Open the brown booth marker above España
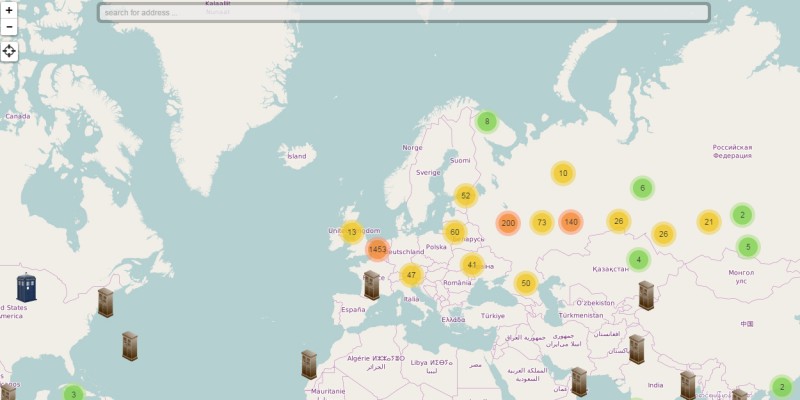This screenshot has height=400, width=800. [372, 285]
